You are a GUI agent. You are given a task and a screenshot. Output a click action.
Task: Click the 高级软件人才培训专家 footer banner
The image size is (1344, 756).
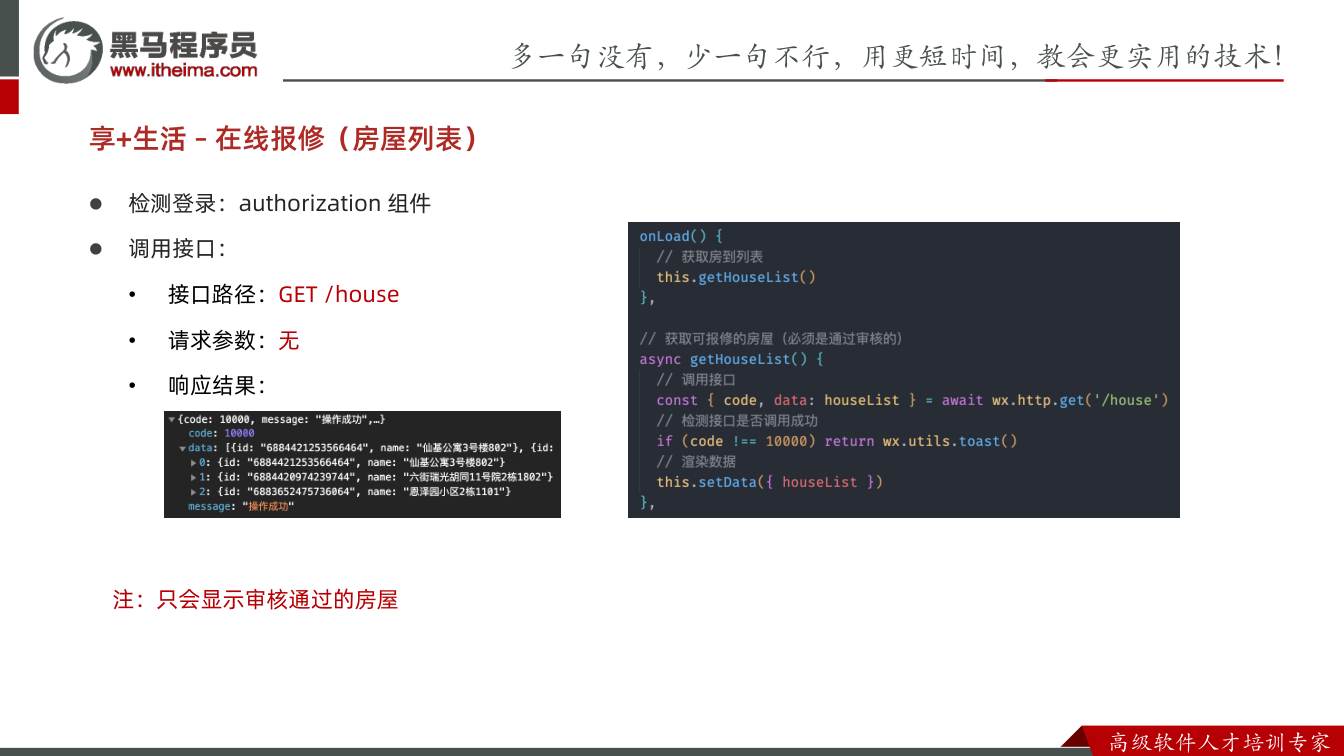pos(1220,742)
